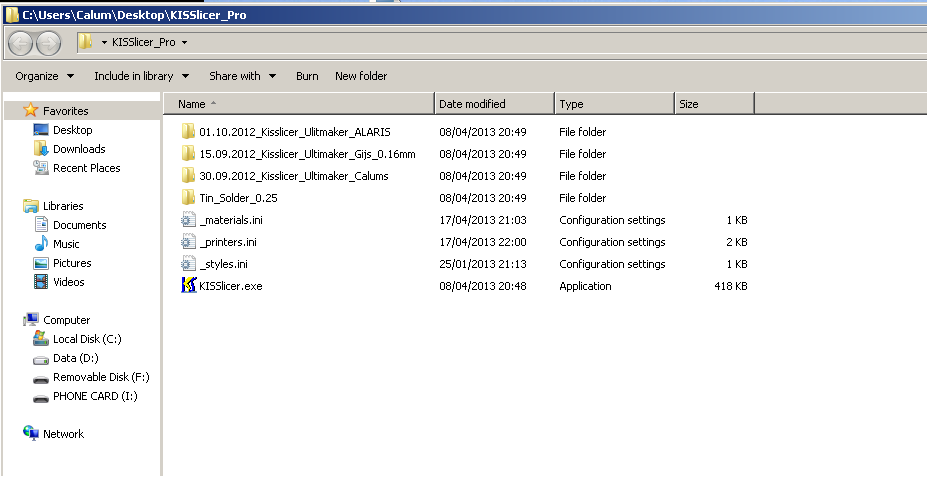Viewport: 927px width, 501px height.
Task: Select Documents label under Libraries
Action: click(x=80, y=225)
